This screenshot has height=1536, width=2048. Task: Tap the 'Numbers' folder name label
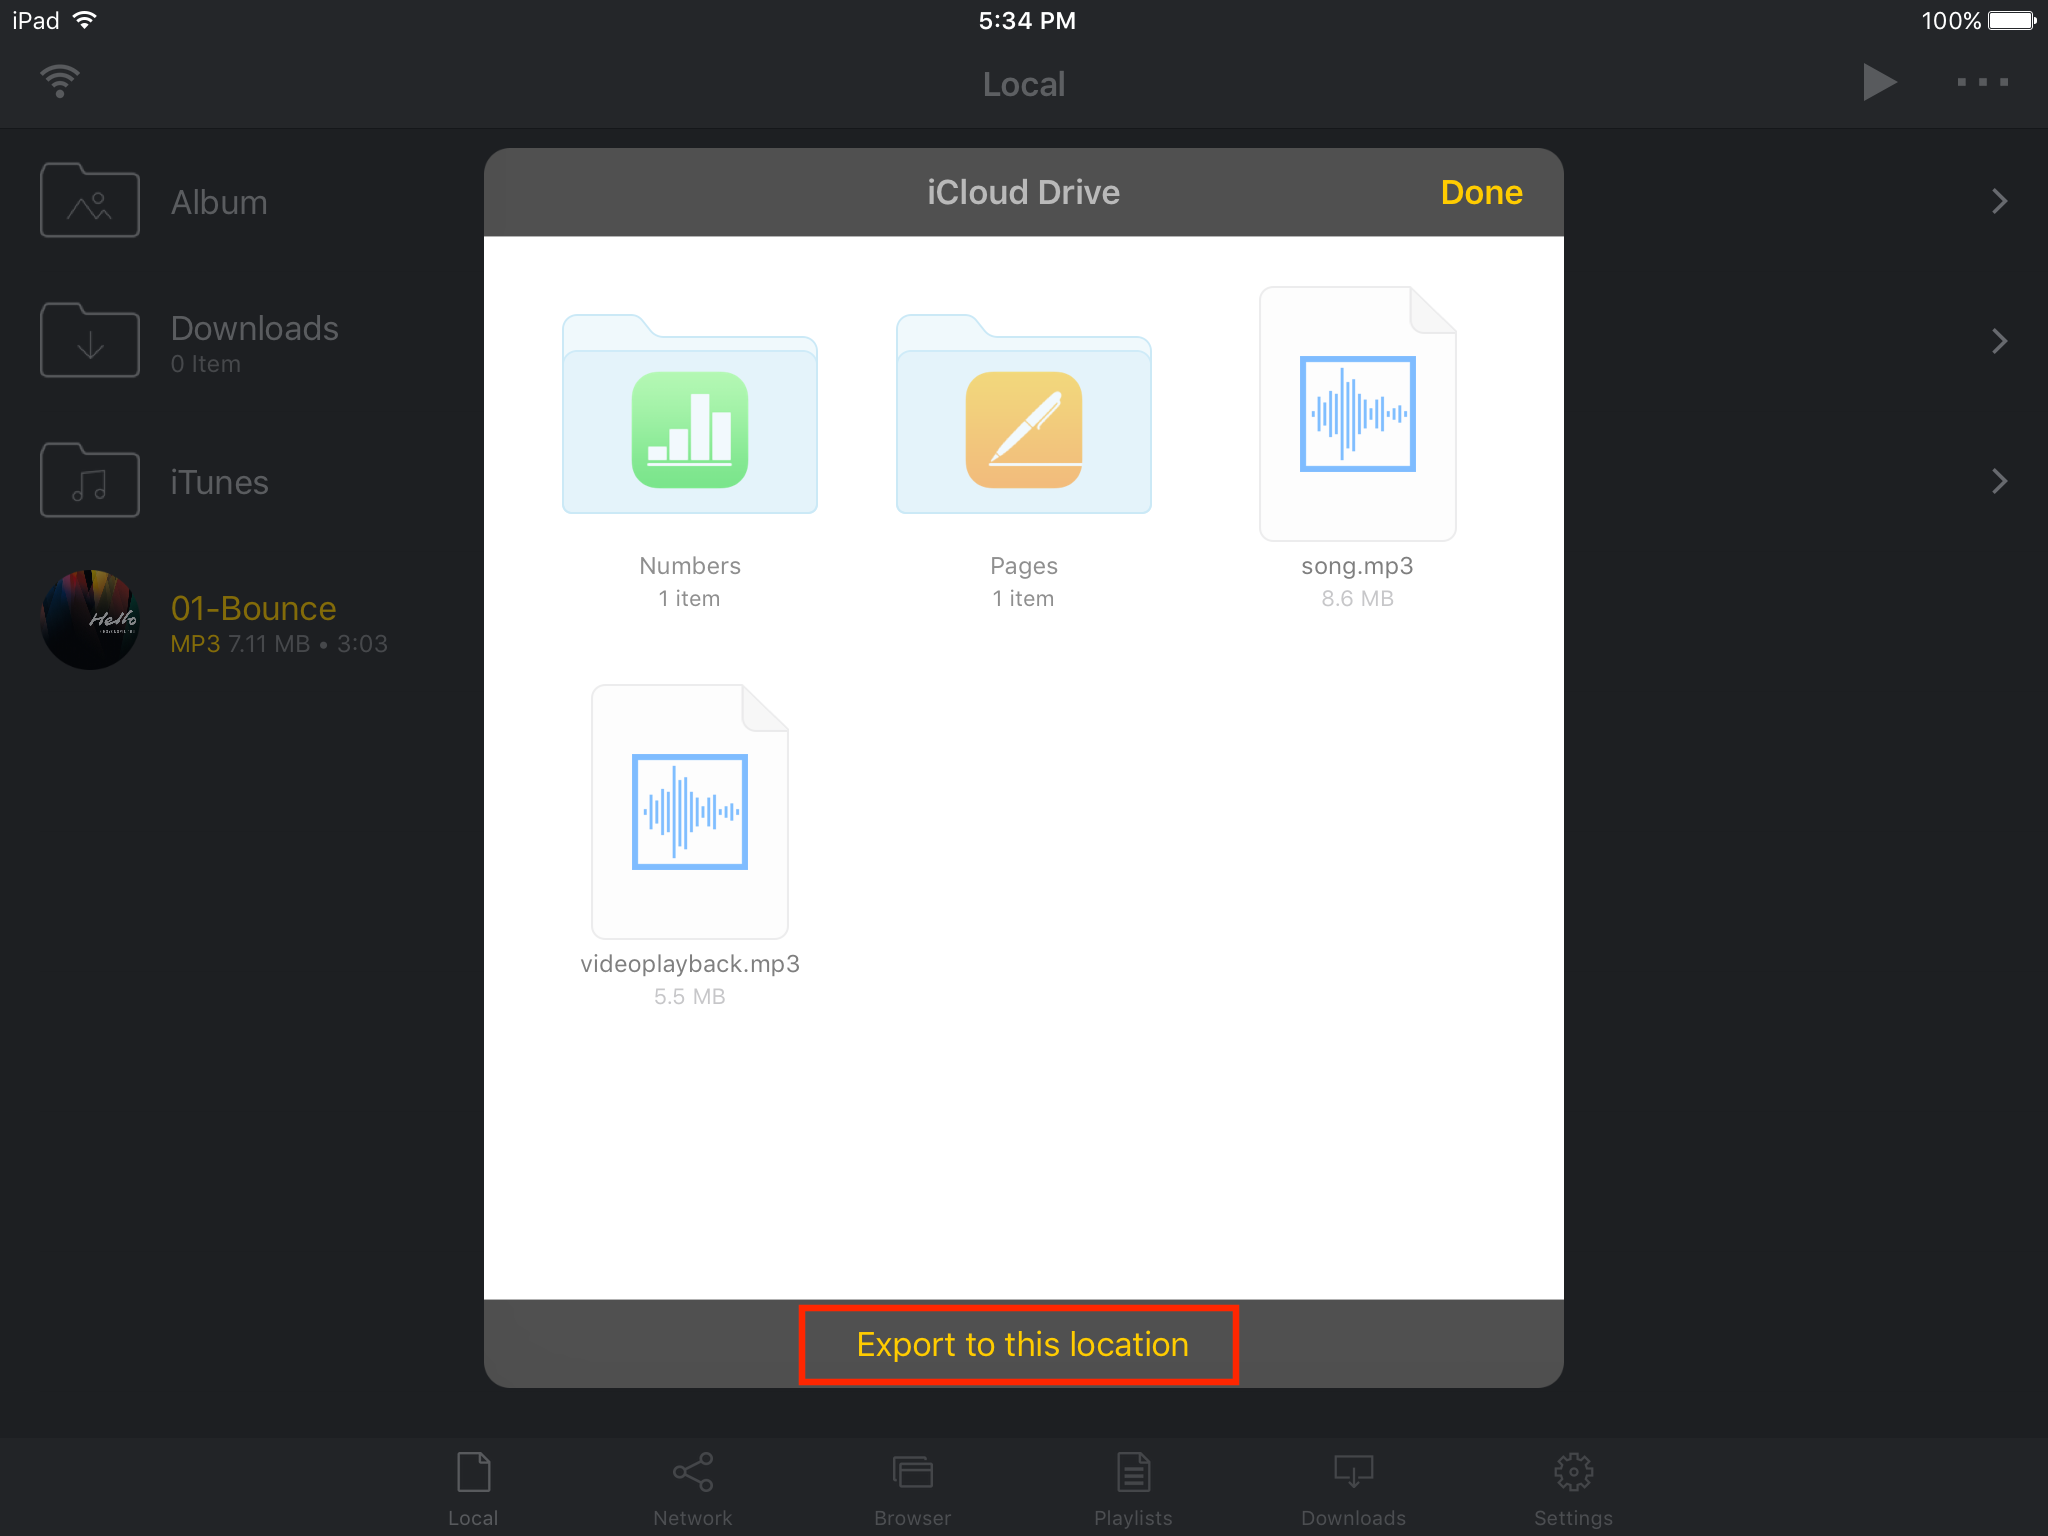[x=690, y=566]
